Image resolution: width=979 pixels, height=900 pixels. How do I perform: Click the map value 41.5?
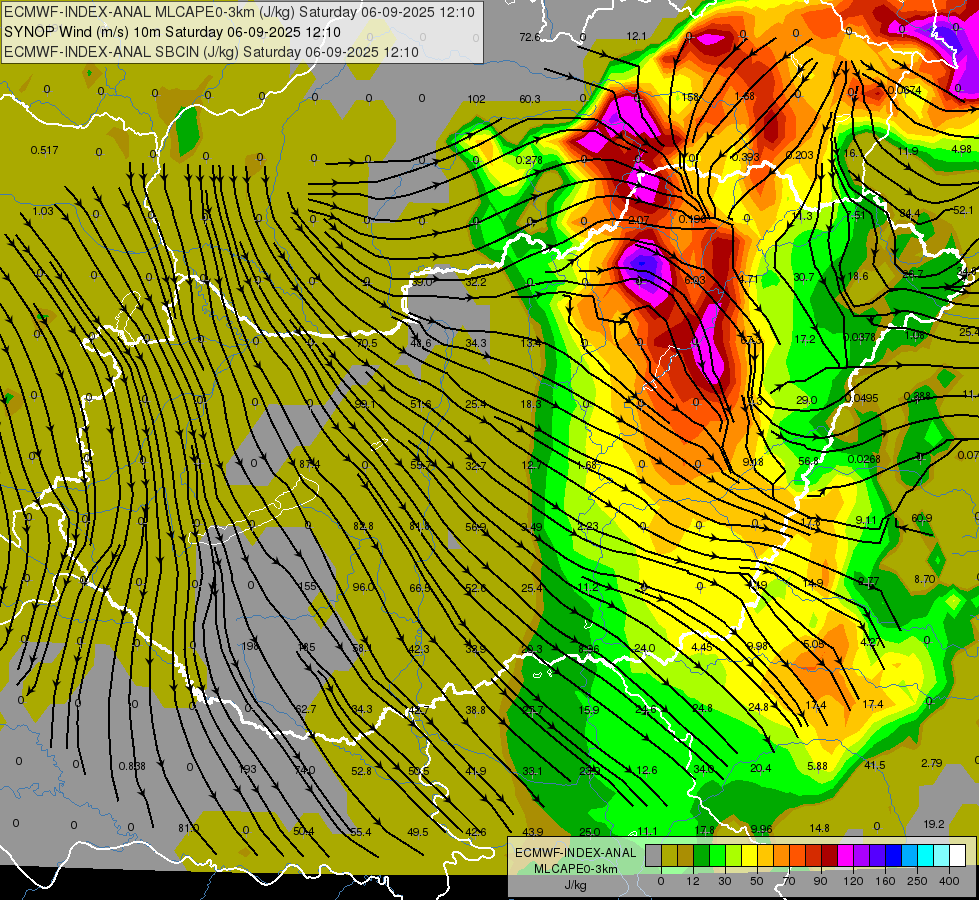tap(875, 765)
